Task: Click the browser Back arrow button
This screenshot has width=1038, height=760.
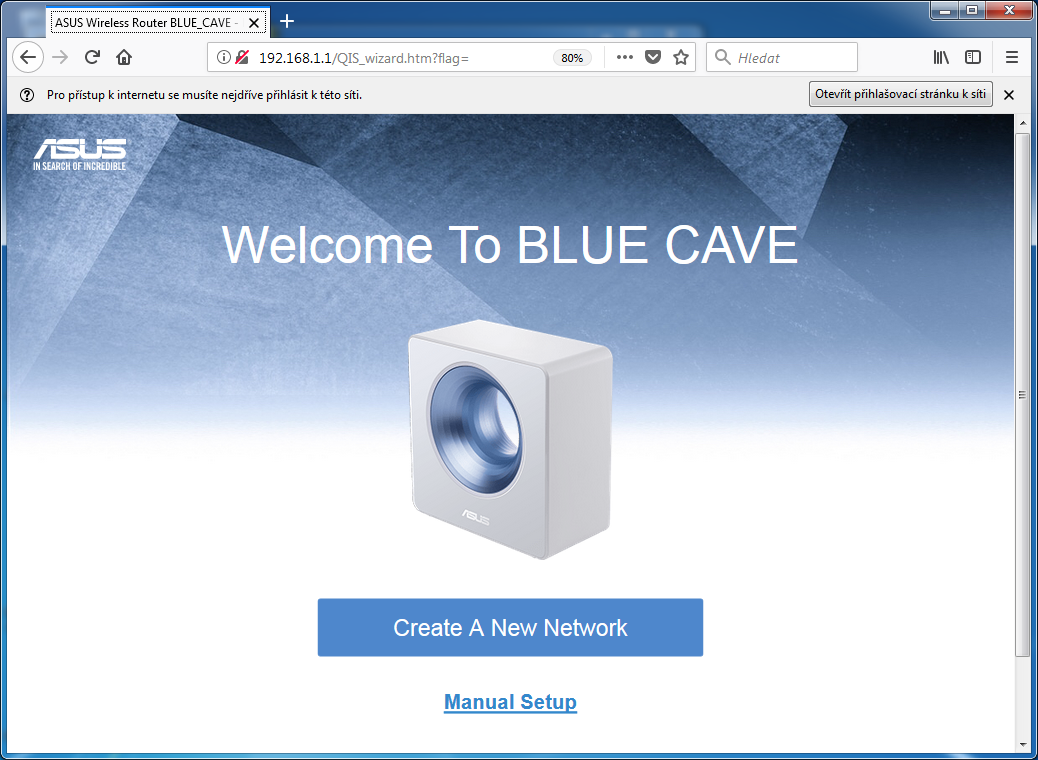Action: click(27, 57)
